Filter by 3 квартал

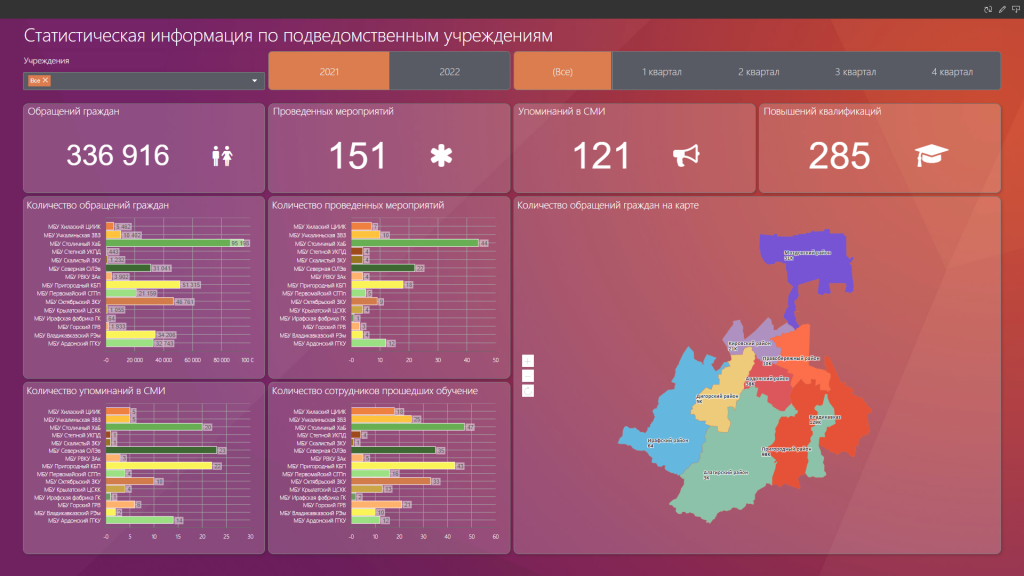point(855,71)
